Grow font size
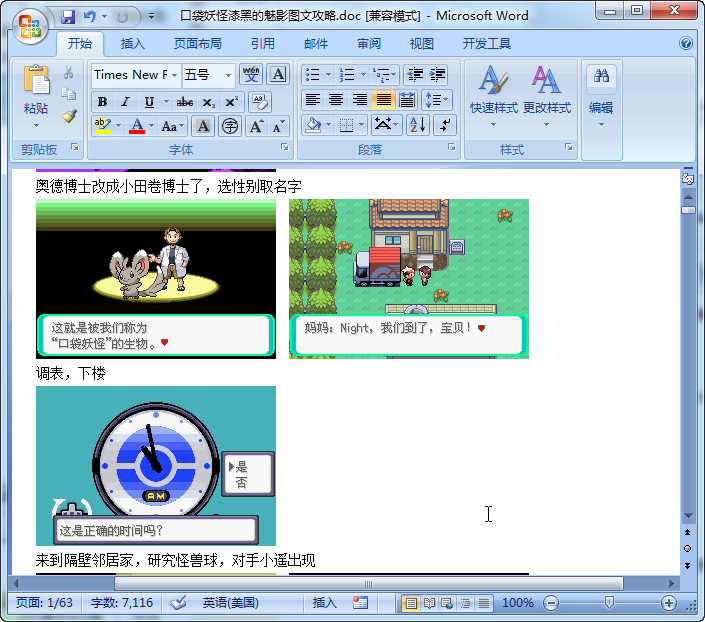 257,126
